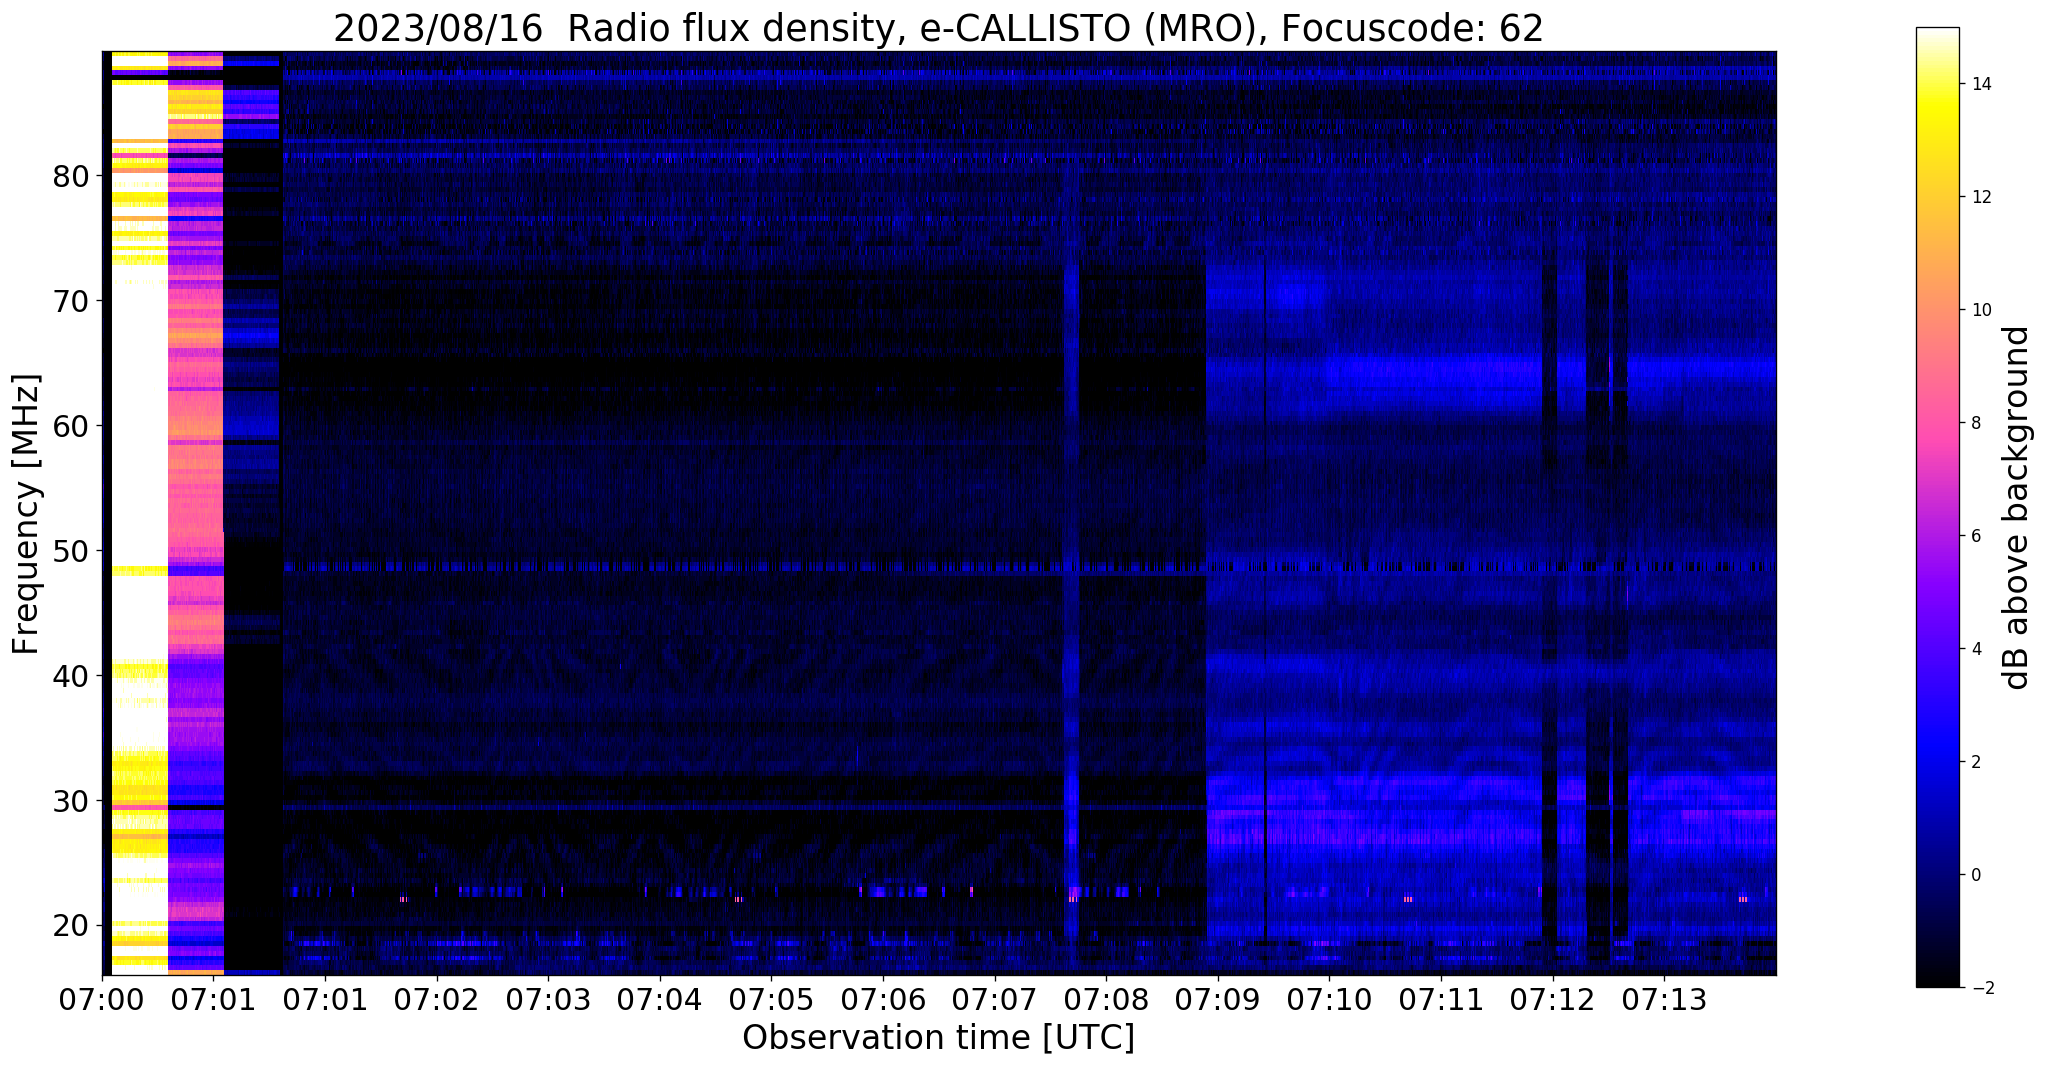The height and width of the screenshot is (1067, 2047).
Task: Click the colorbar tick label '14'
Action: (x=1980, y=84)
